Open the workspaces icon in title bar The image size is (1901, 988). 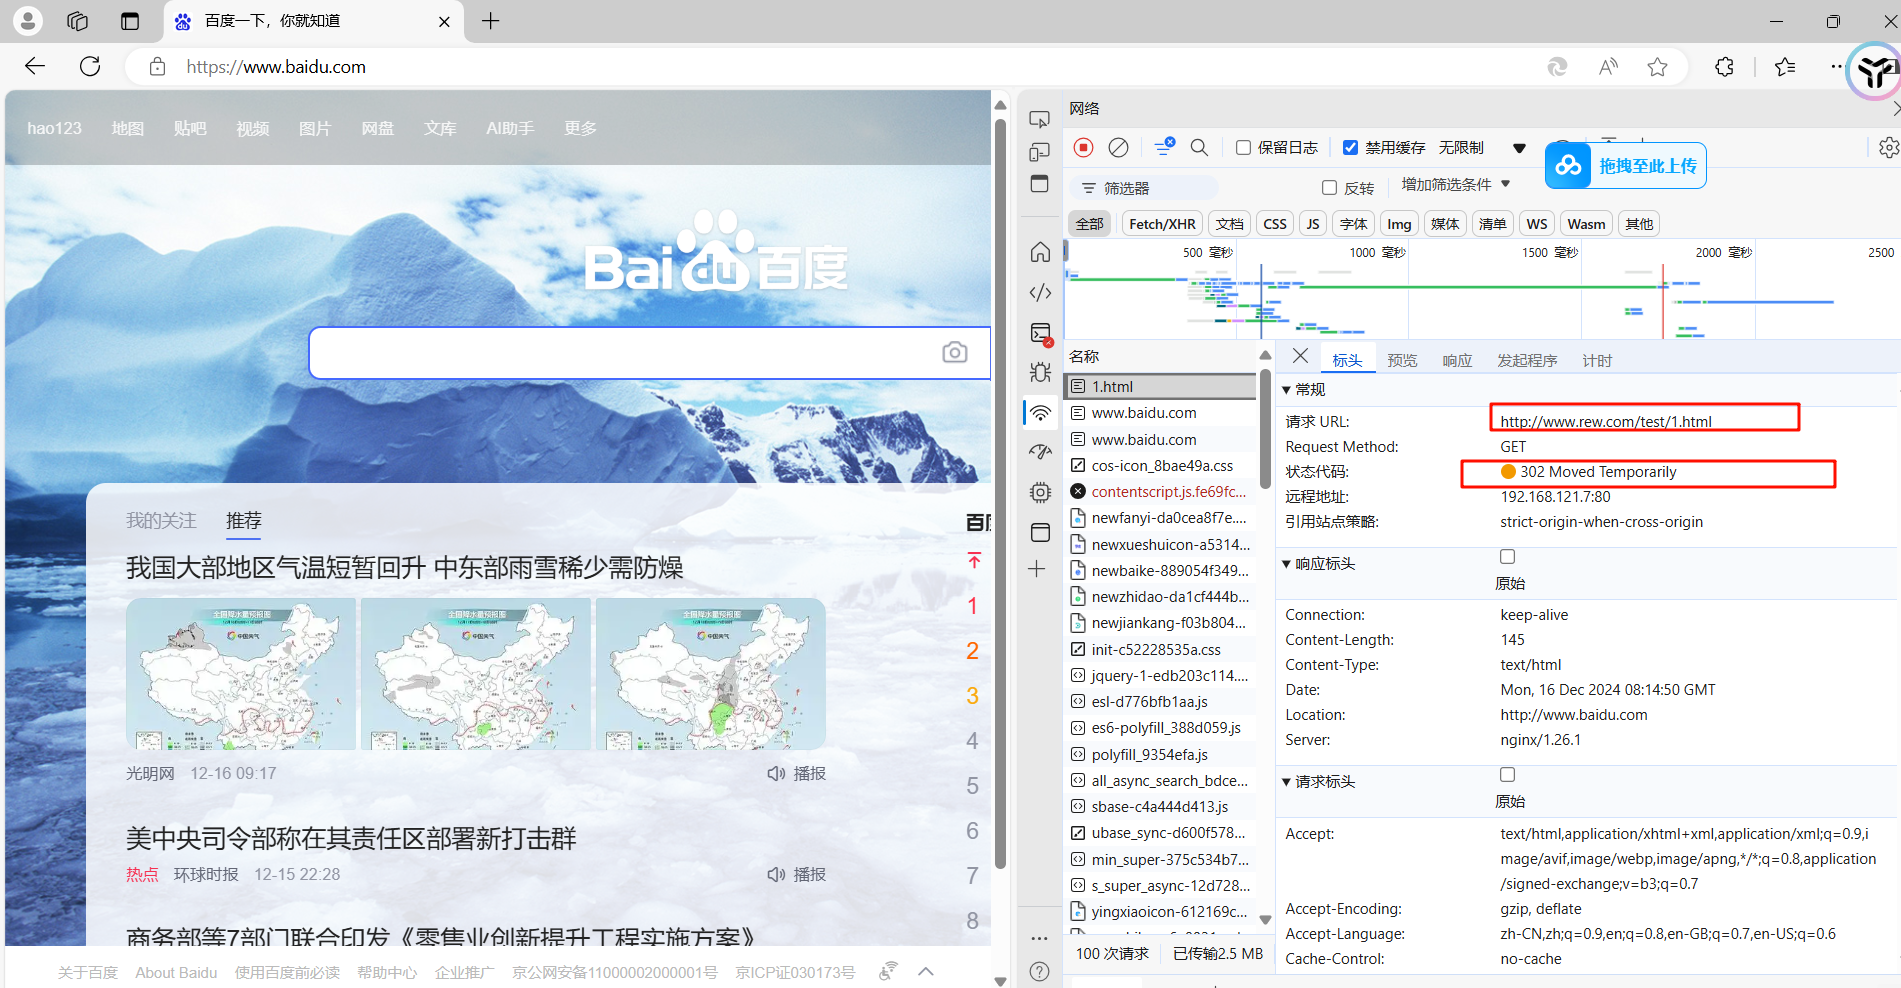(78, 21)
